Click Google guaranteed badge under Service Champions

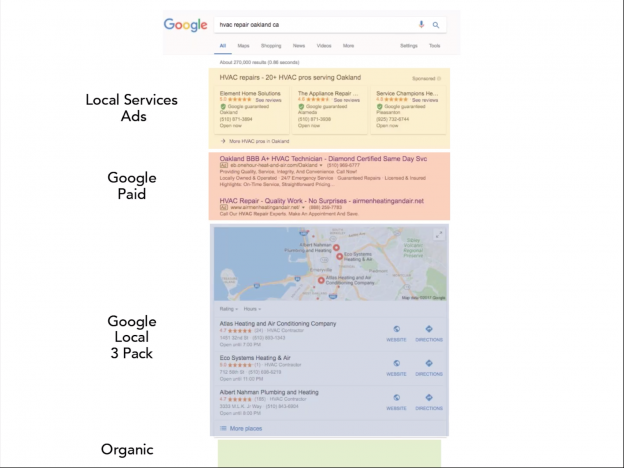coord(401,107)
